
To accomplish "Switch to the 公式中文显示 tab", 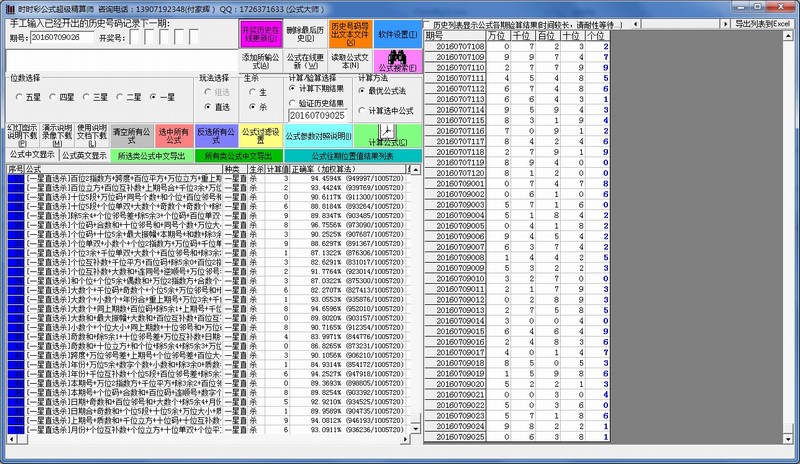I will tap(31, 155).
